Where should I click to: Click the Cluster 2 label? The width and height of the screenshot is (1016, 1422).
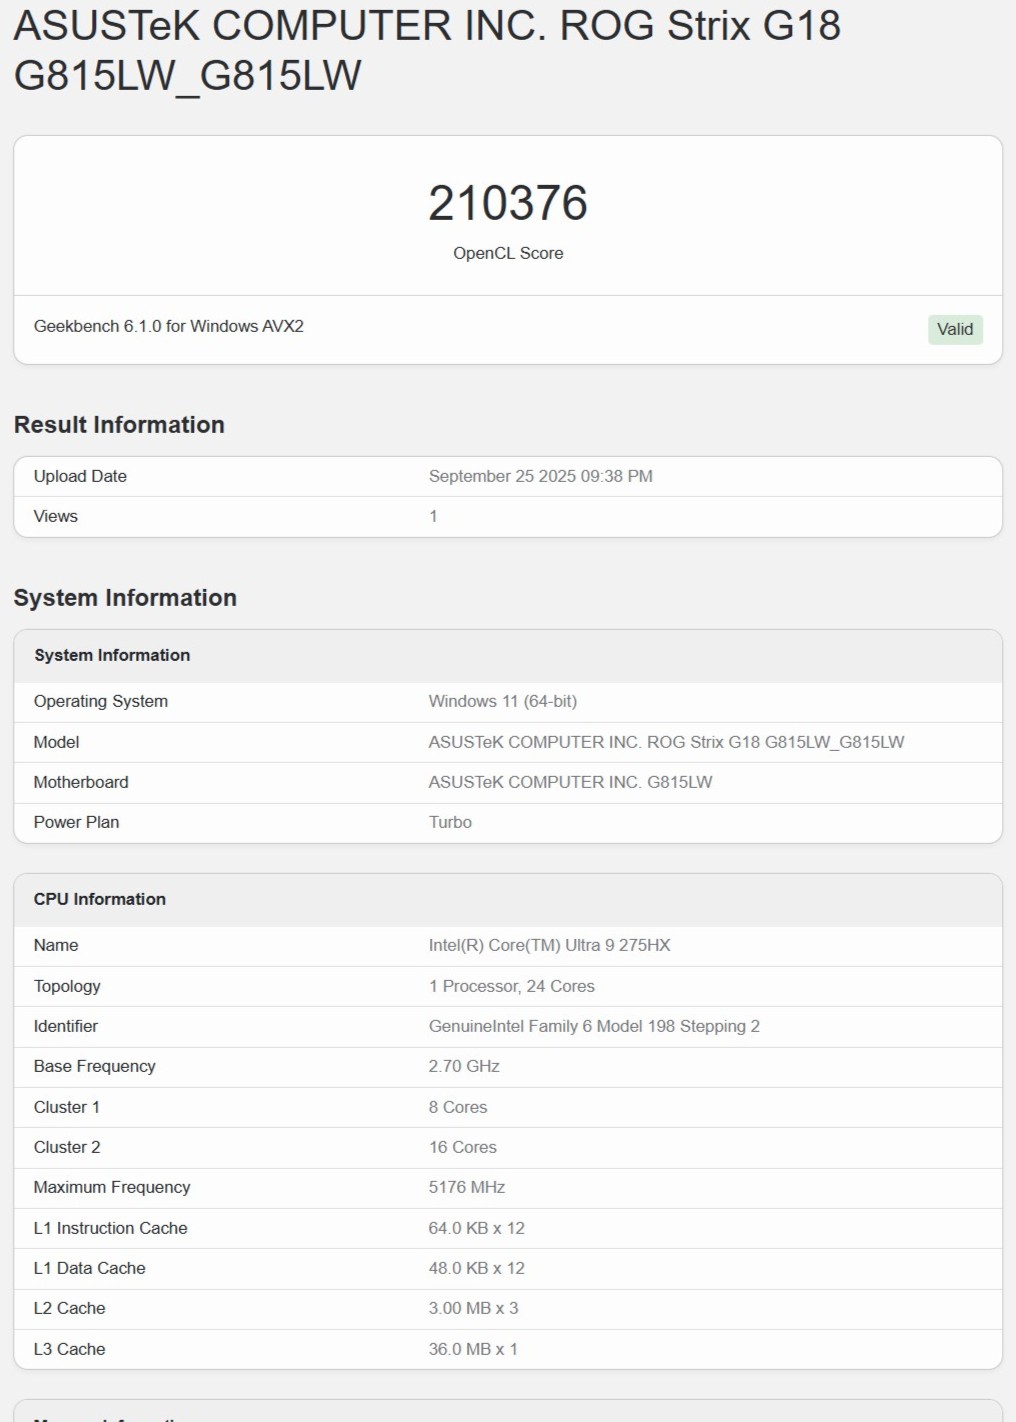(67, 1147)
